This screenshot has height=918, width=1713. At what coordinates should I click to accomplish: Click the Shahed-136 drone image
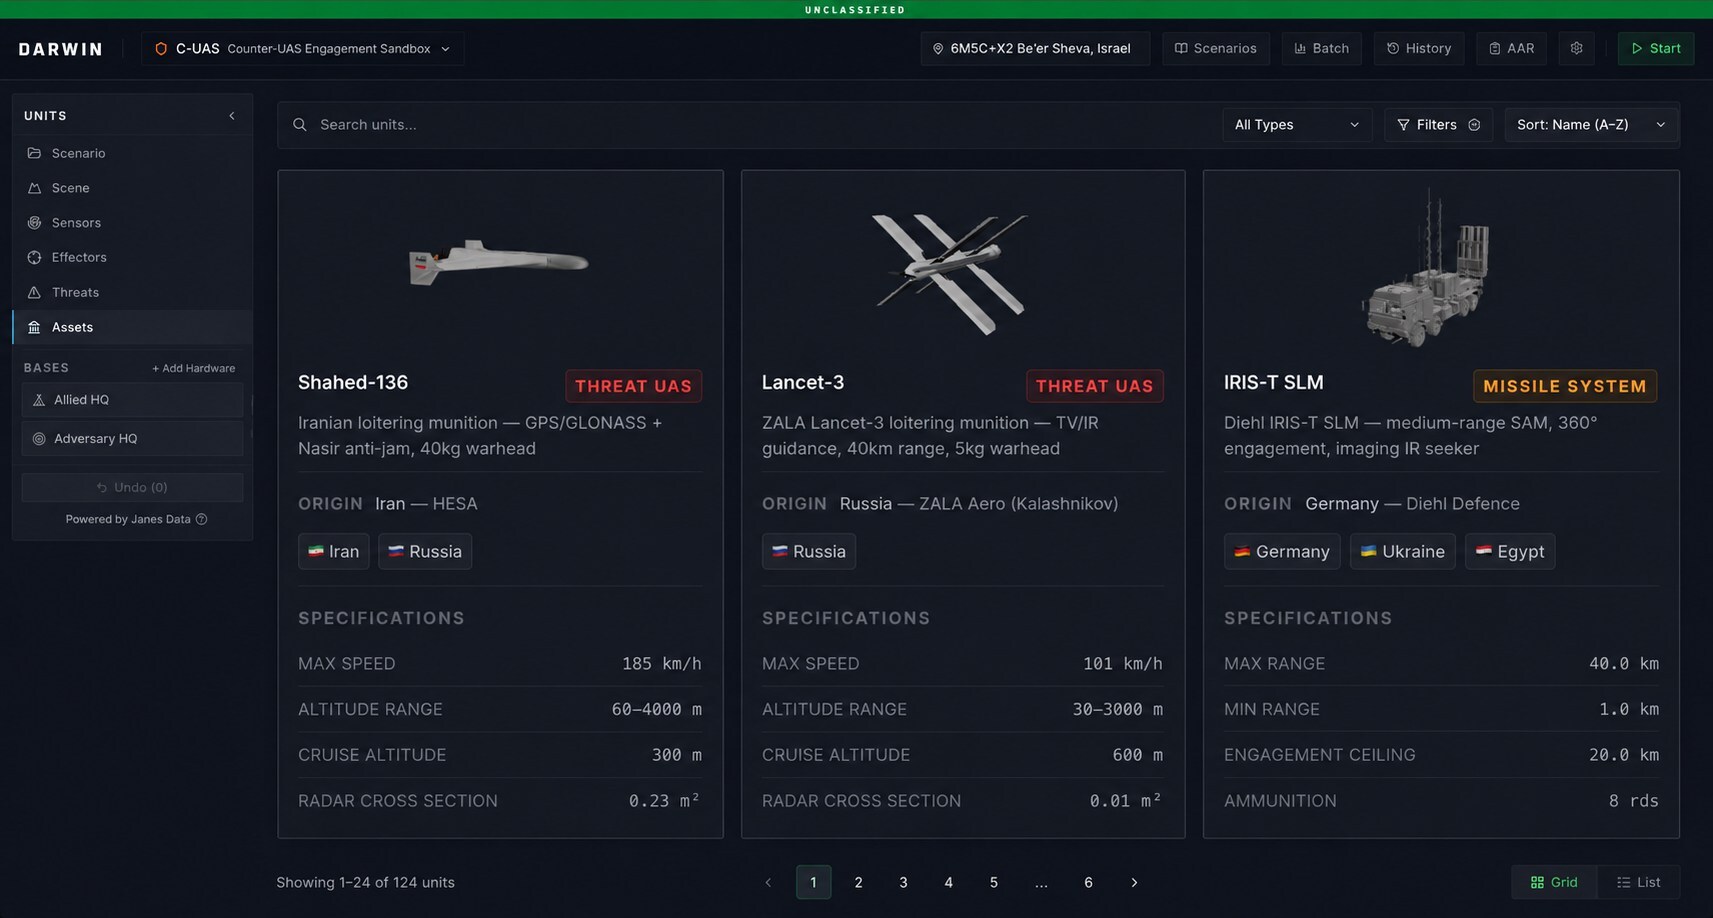point(498,263)
